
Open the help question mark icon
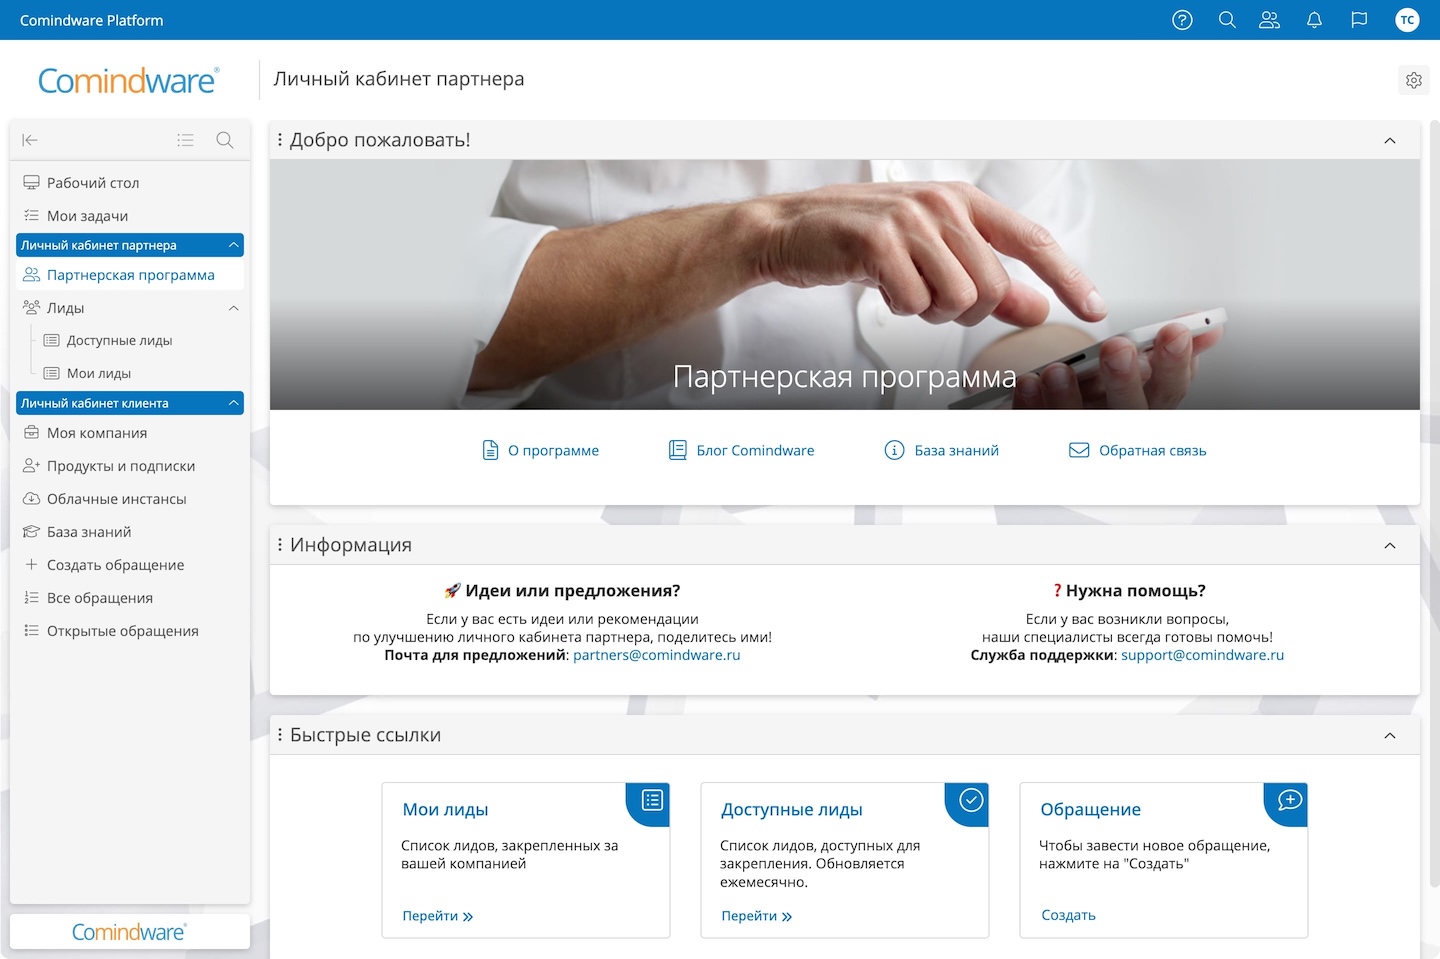pos(1182,20)
